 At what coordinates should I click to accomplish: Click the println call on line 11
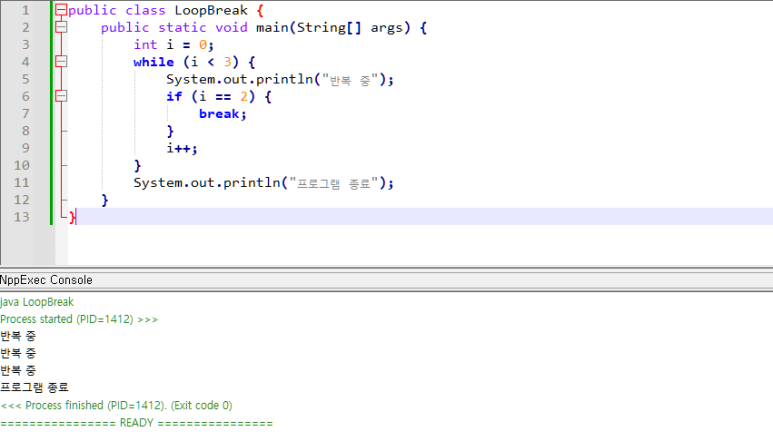tap(264, 183)
